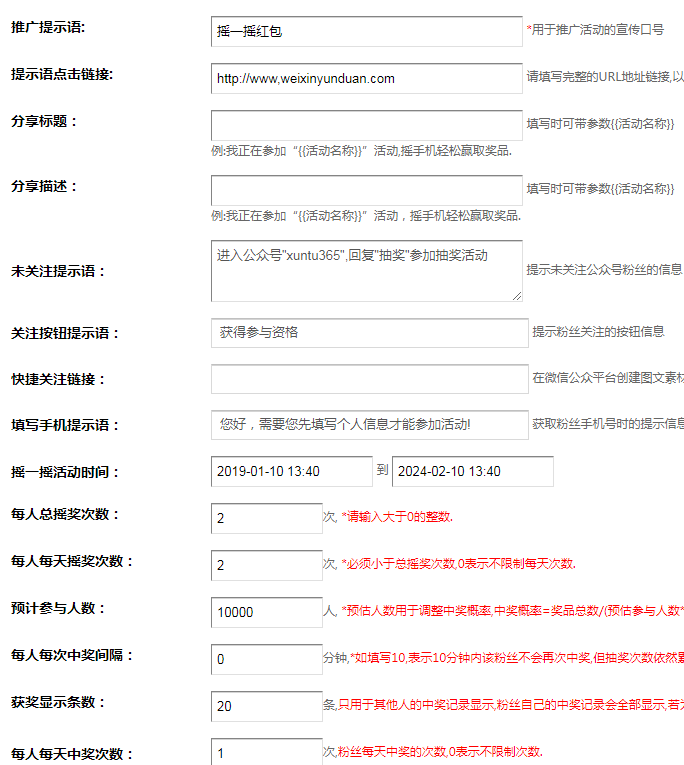Focus the 填写手机提示语 text field

[x=369, y=425]
